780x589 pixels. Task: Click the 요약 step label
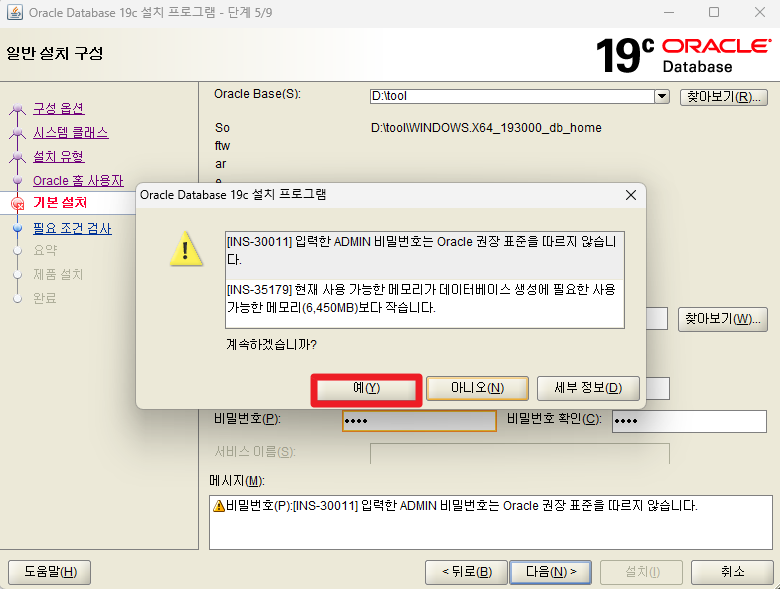click(45, 250)
